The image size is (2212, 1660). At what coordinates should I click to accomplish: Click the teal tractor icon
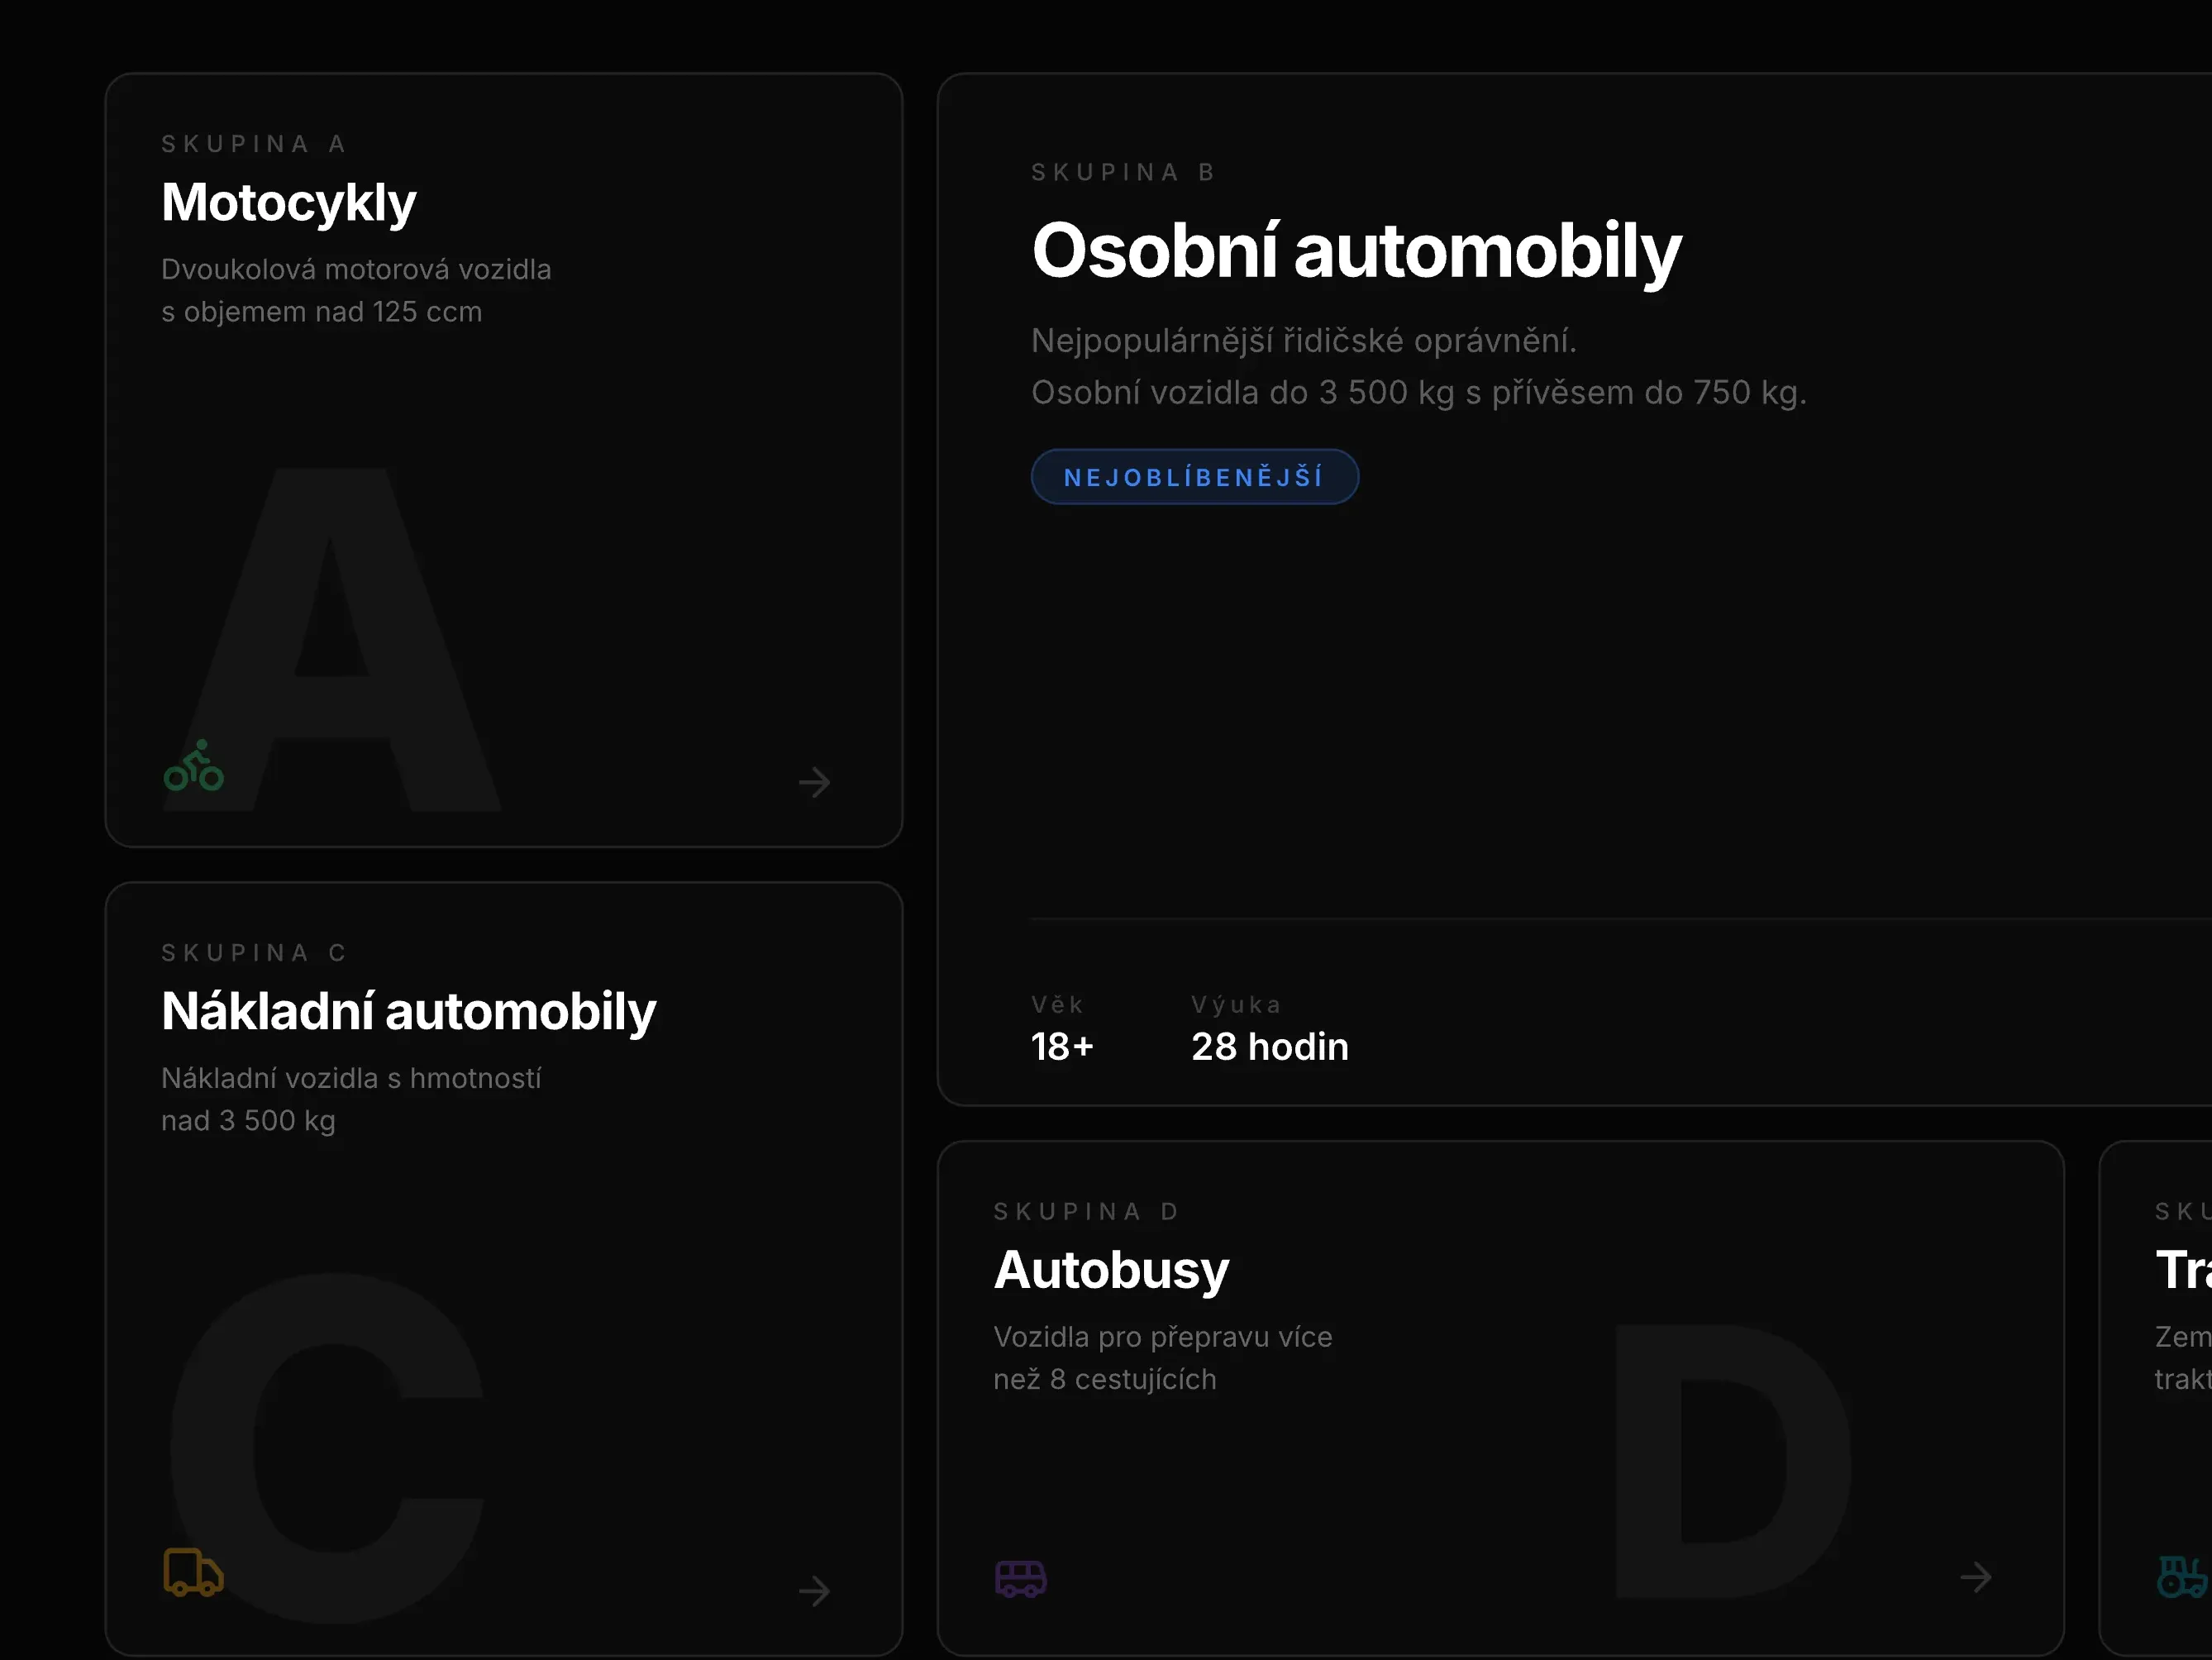click(x=2182, y=1576)
